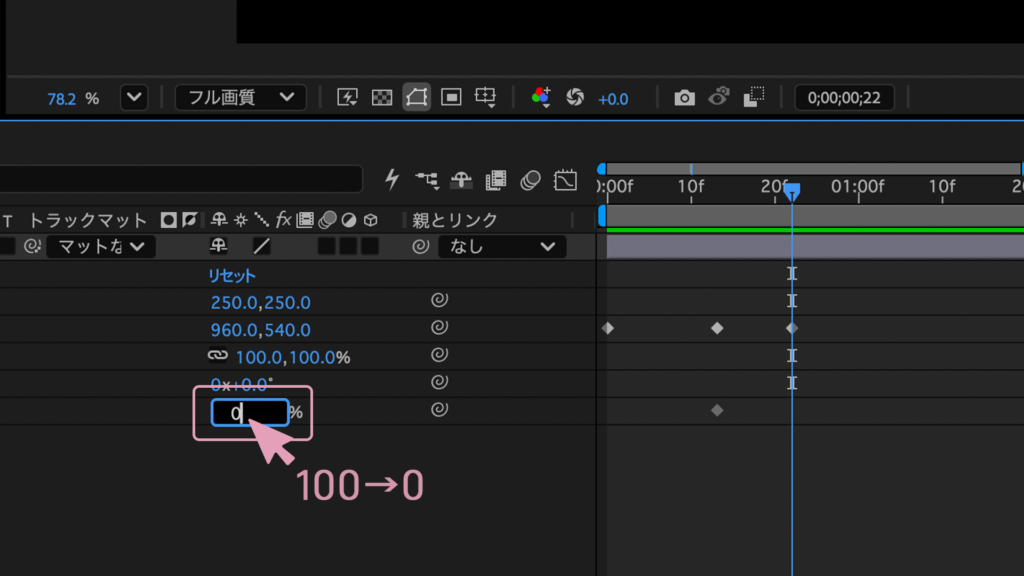Image resolution: width=1024 pixels, height=576 pixels.
Task: Toggle fast previews icon
Action: point(347,98)
